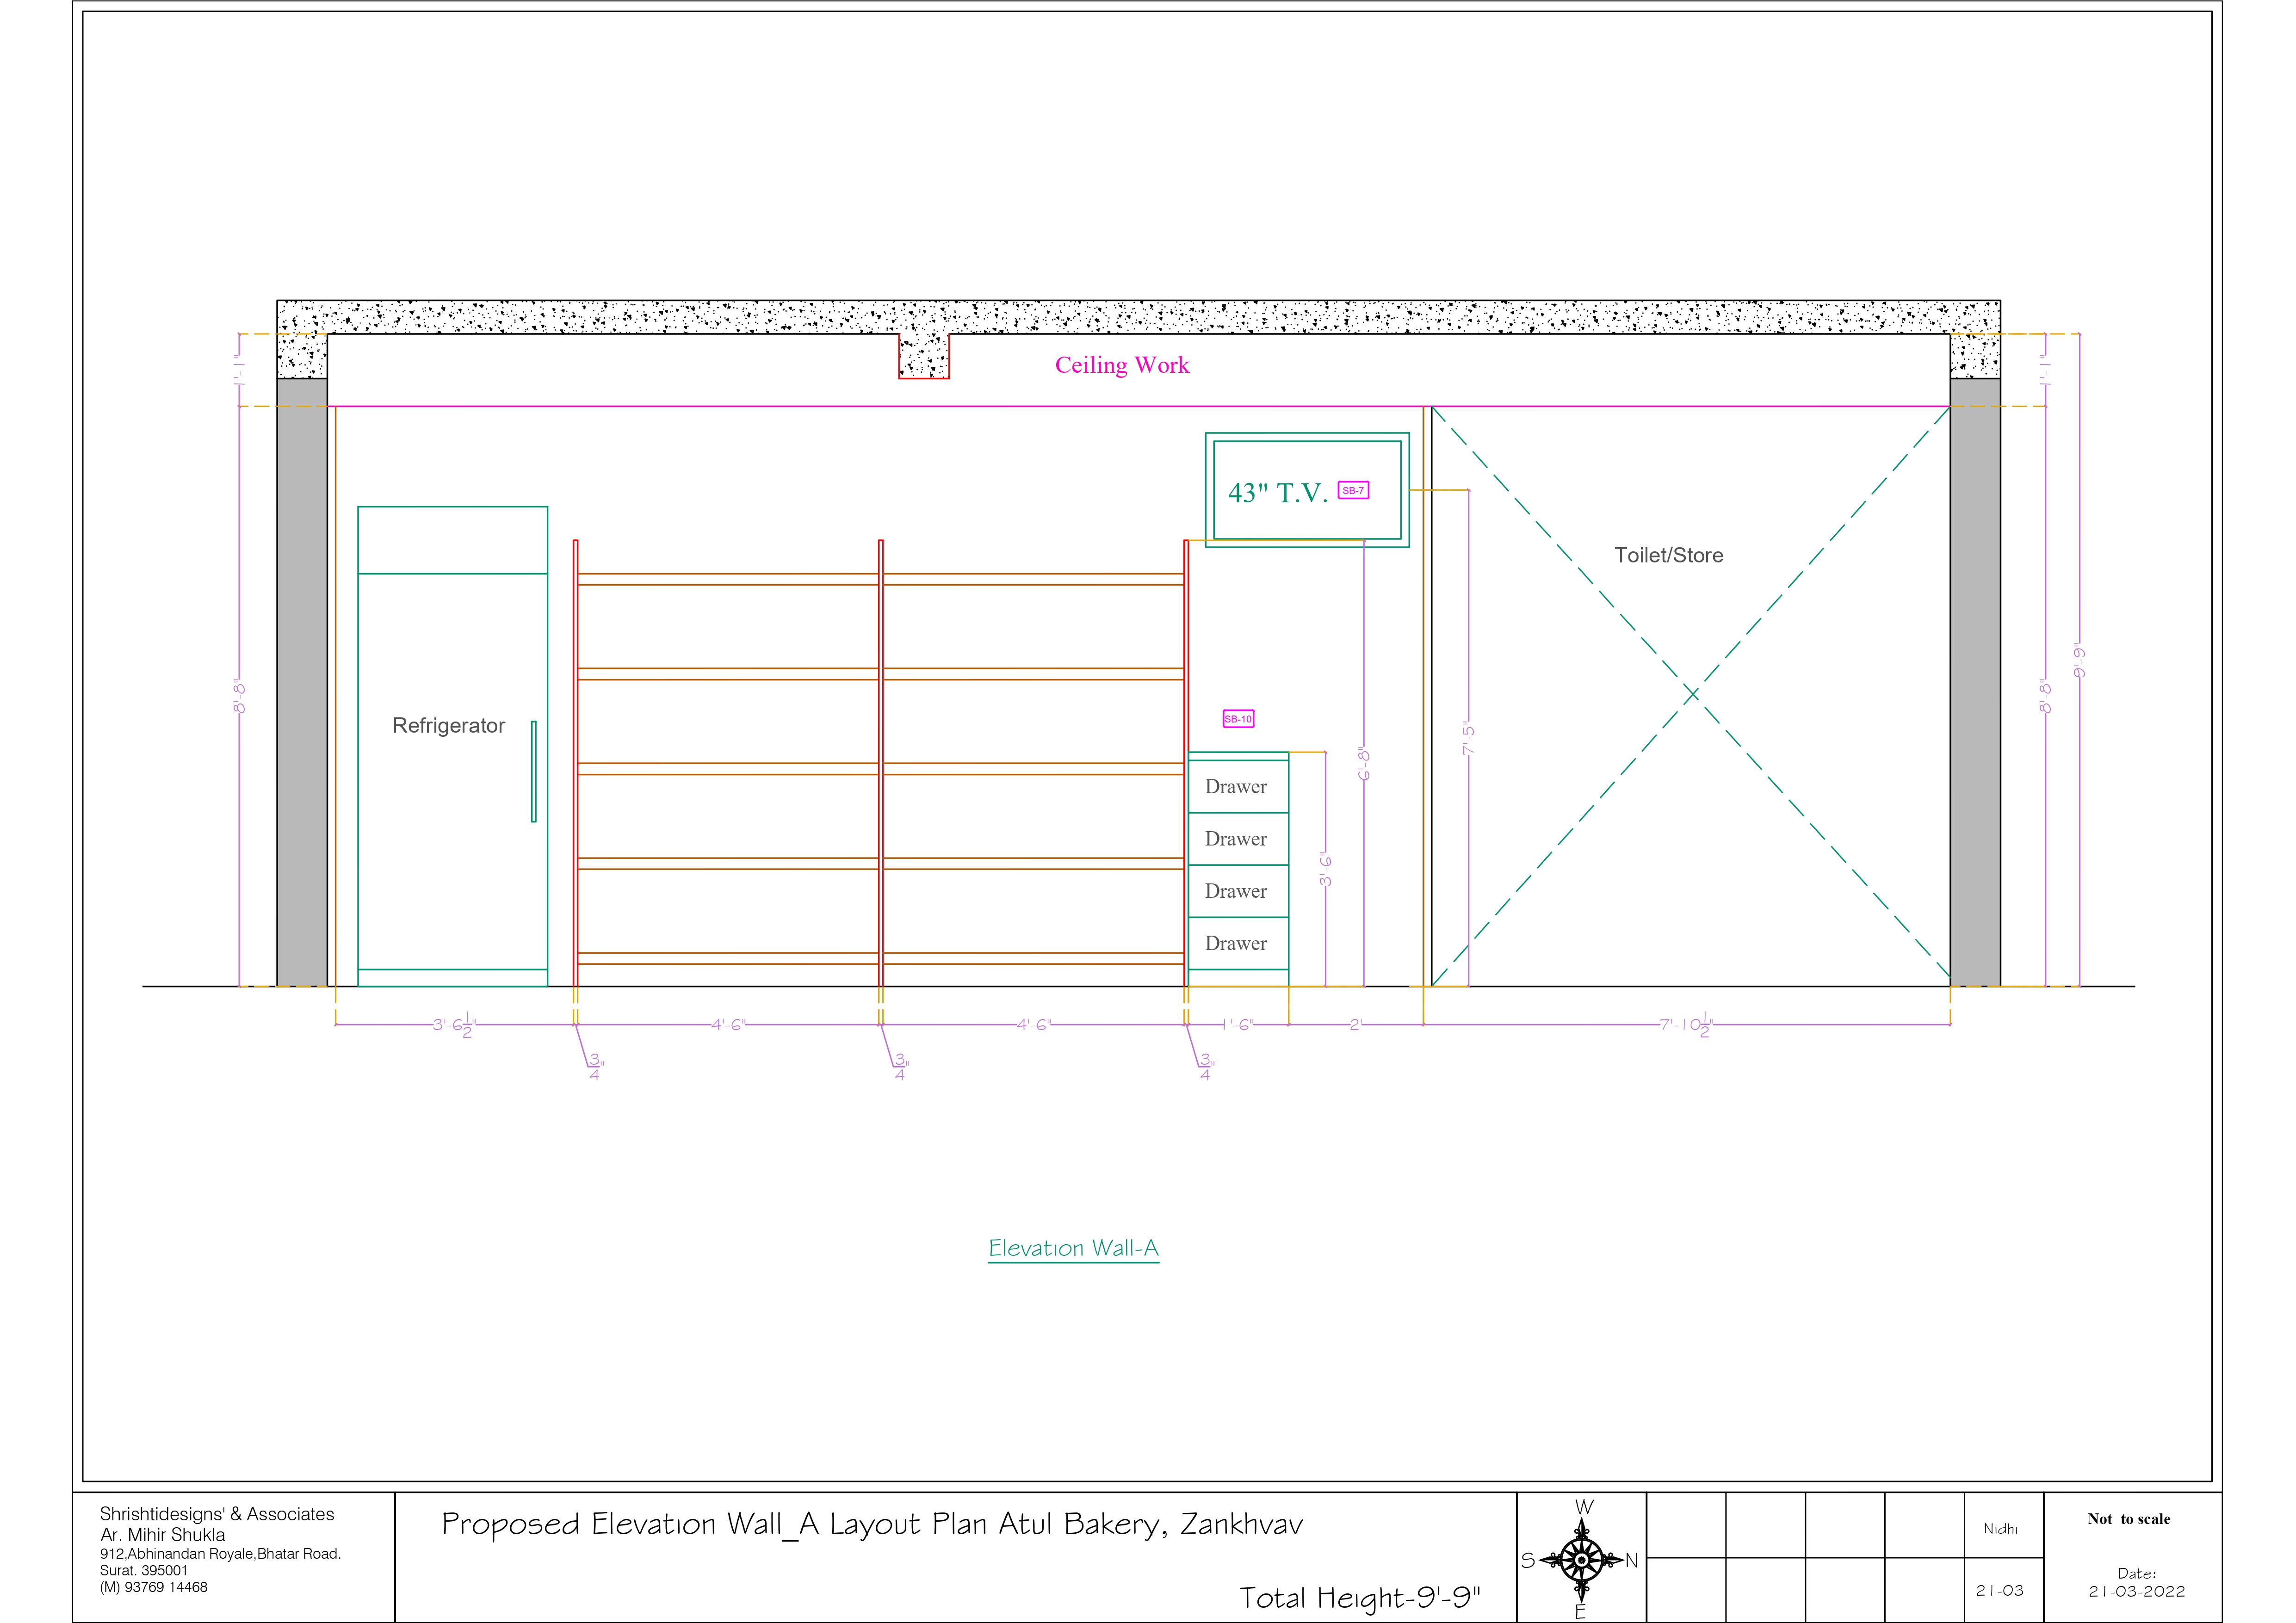This screenshot has width=2296, height=1623.
Task: Click the 9'-9" vertical dimension
Action: coord(2079,660)
